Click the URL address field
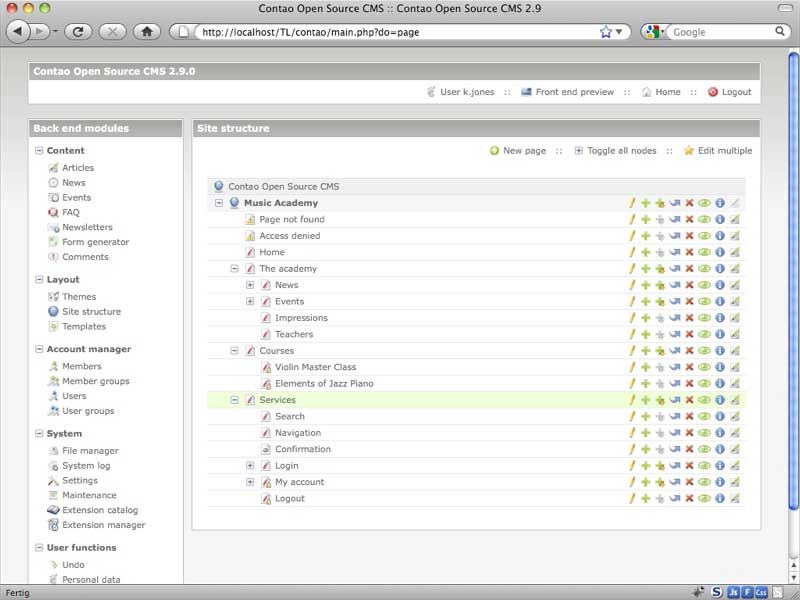The width and height of the screenshot is (800, 600). (398, 32)
